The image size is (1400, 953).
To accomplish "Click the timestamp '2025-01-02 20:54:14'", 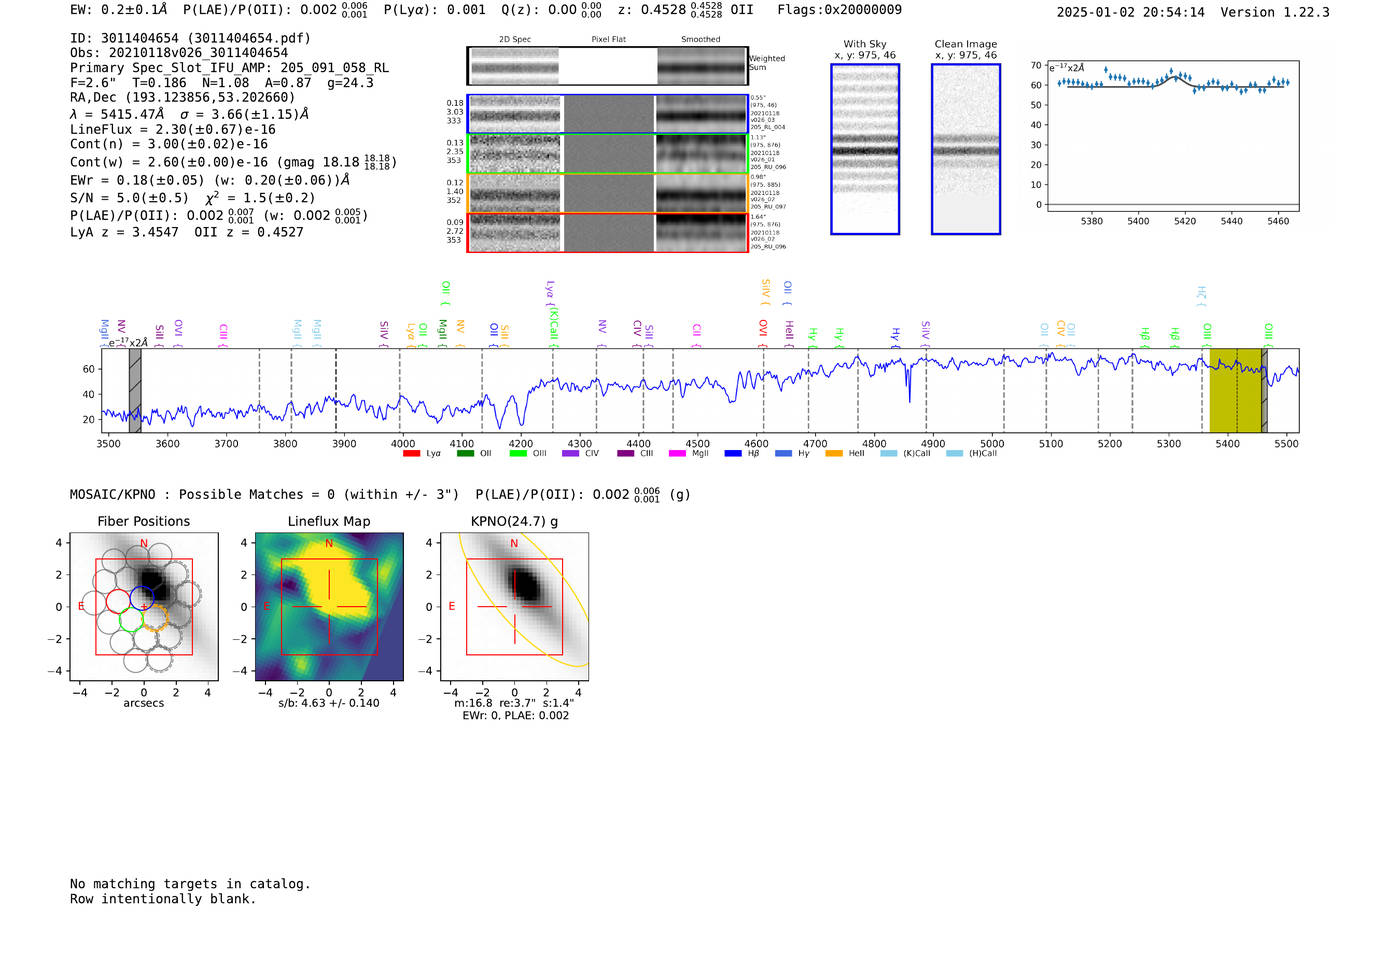I will click(x=1131, y=12).
